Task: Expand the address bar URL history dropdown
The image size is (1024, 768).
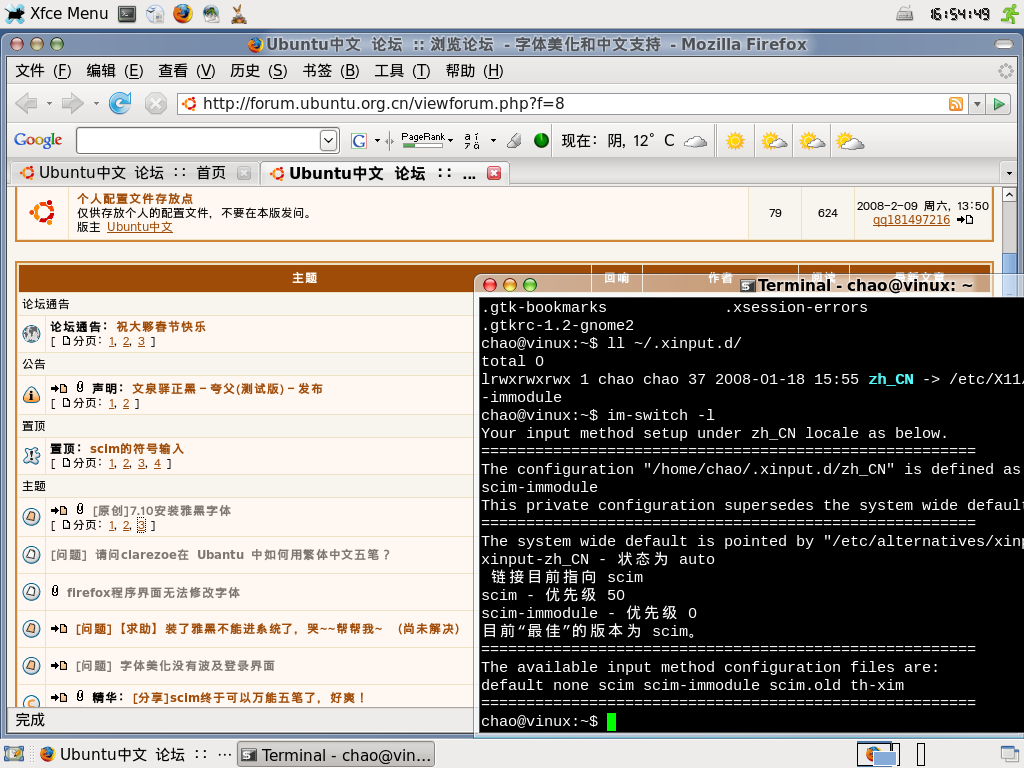Action: tap(977, 104)
